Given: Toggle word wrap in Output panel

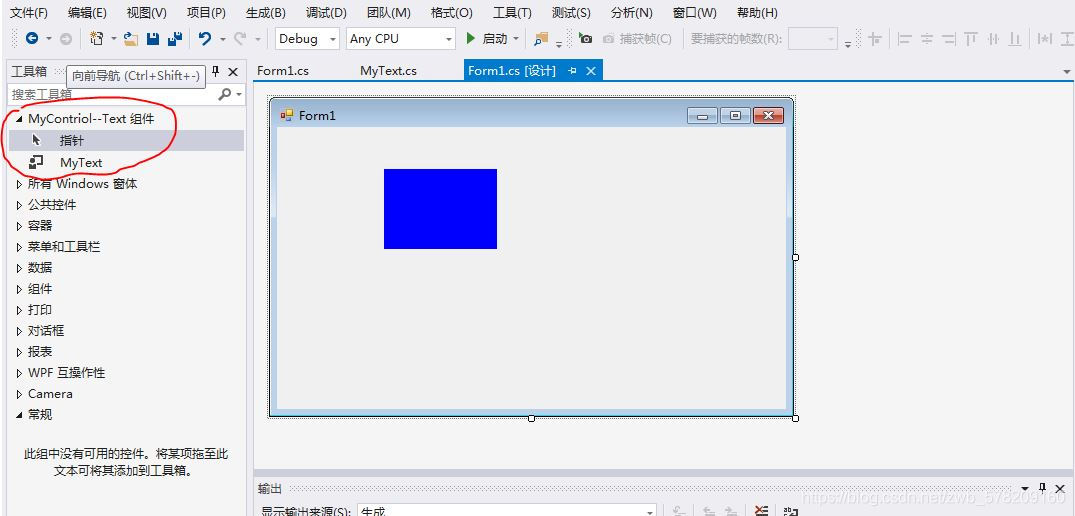Looking at the screenshot, I should (790, 511).
